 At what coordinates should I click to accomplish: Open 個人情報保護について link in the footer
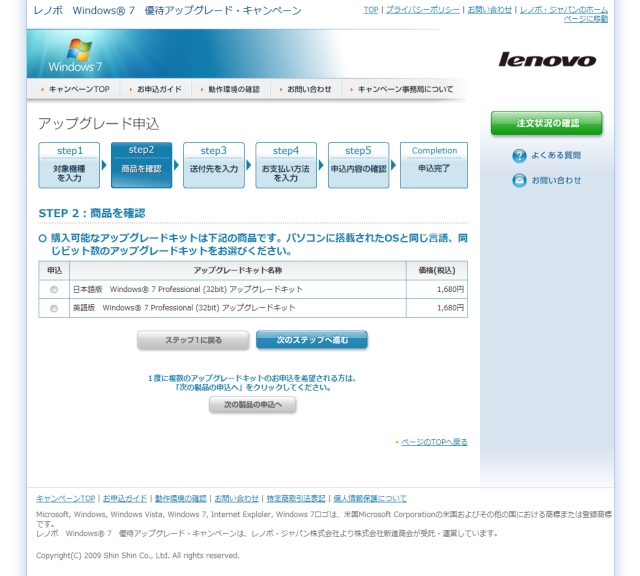[x=370, y=498]
